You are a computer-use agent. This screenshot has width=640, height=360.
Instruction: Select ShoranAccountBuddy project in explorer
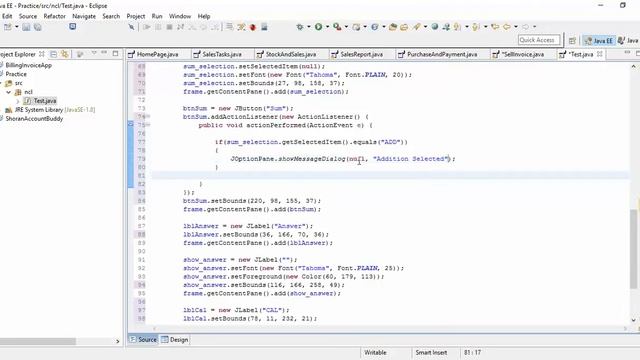34,119
